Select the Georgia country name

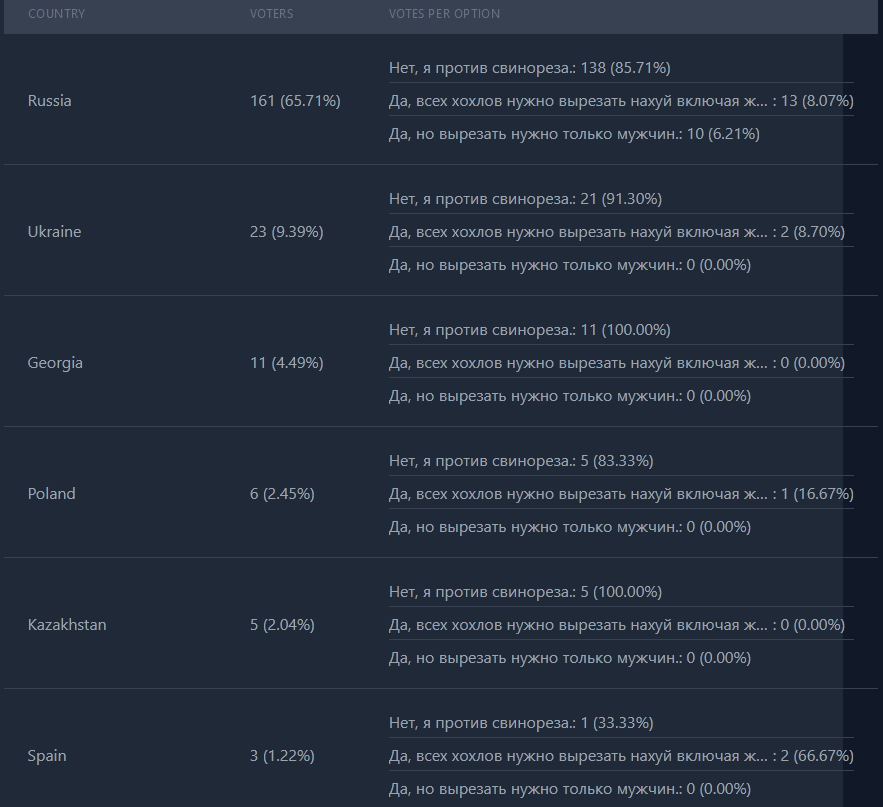pos(55,363)
